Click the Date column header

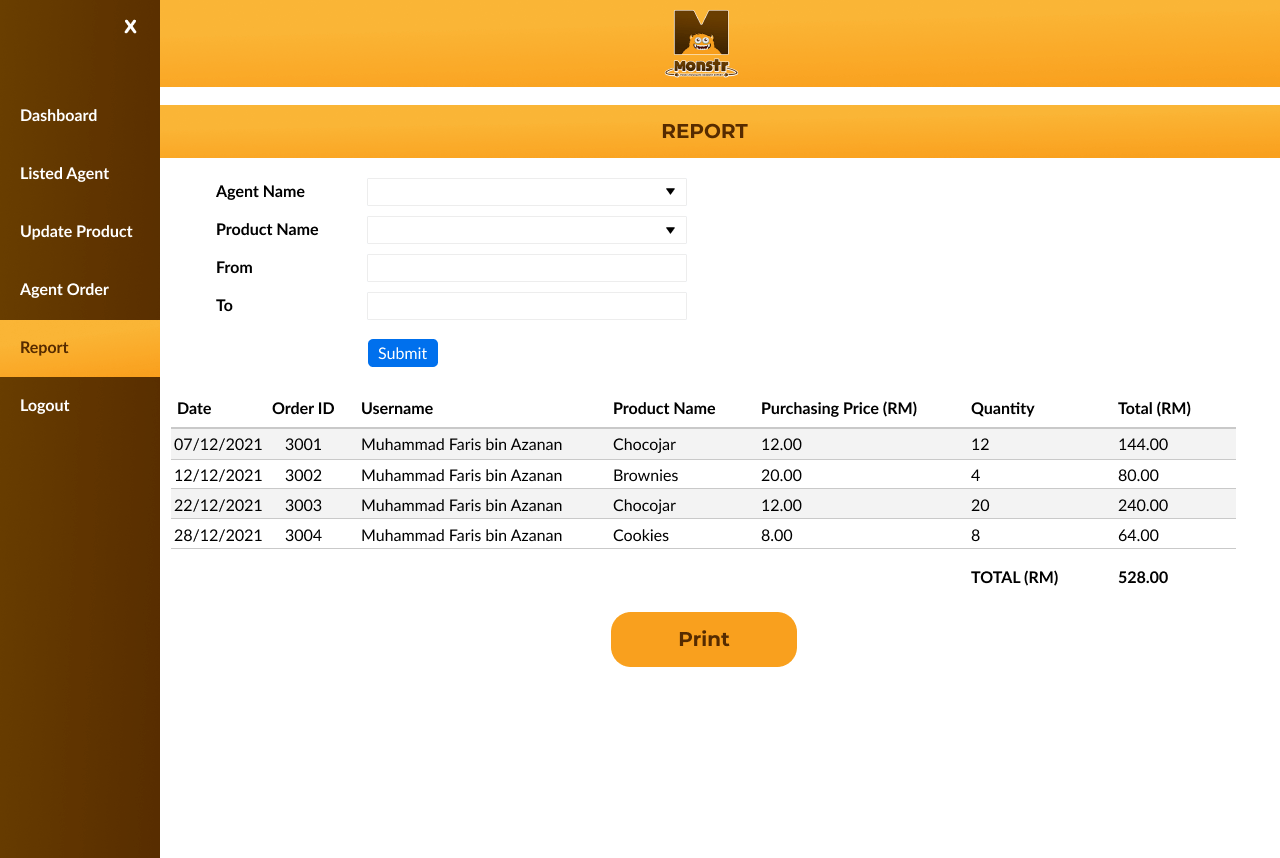(194, 409)
